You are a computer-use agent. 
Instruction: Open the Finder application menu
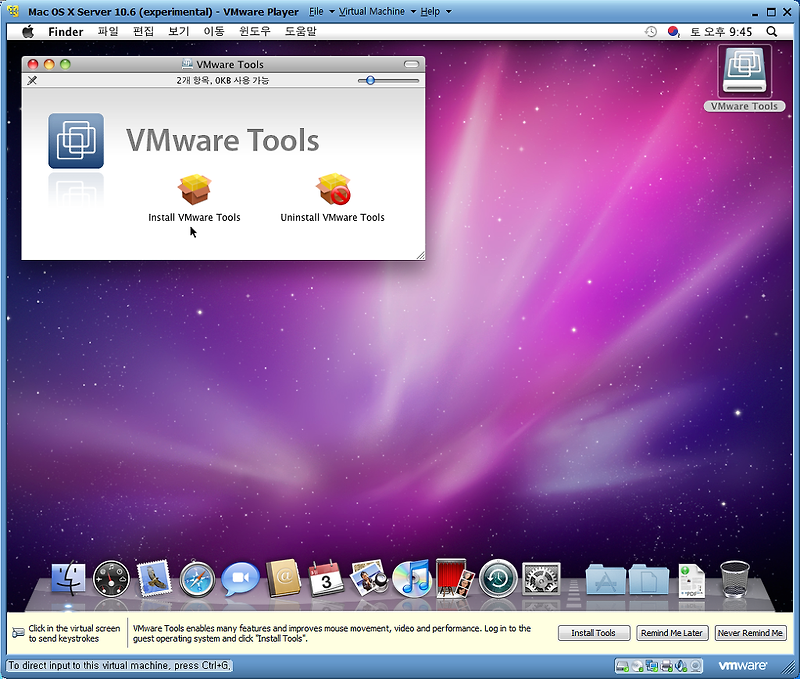(x=65, y=32)
